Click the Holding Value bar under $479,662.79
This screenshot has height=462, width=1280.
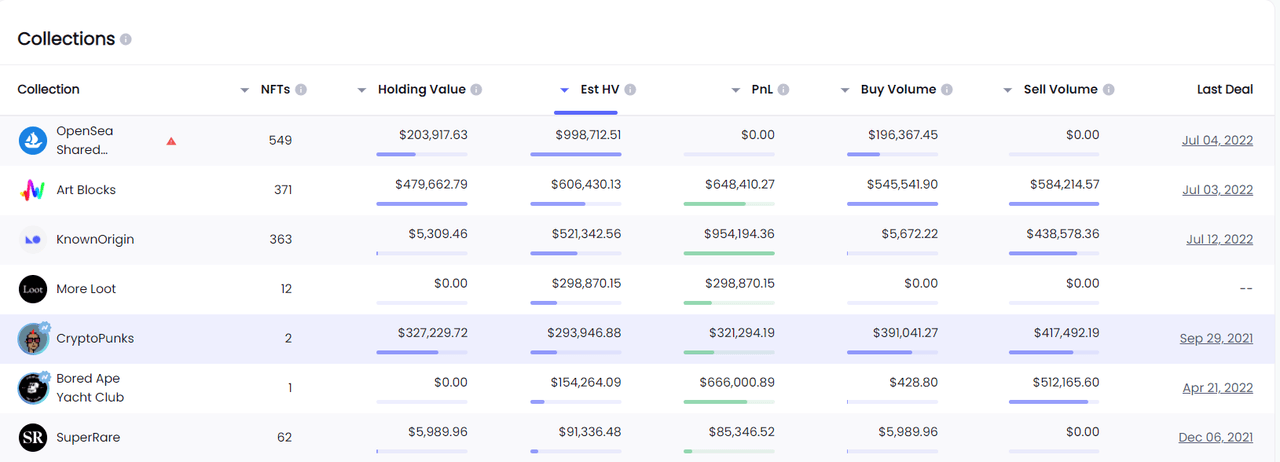click(x=422, y=204)
